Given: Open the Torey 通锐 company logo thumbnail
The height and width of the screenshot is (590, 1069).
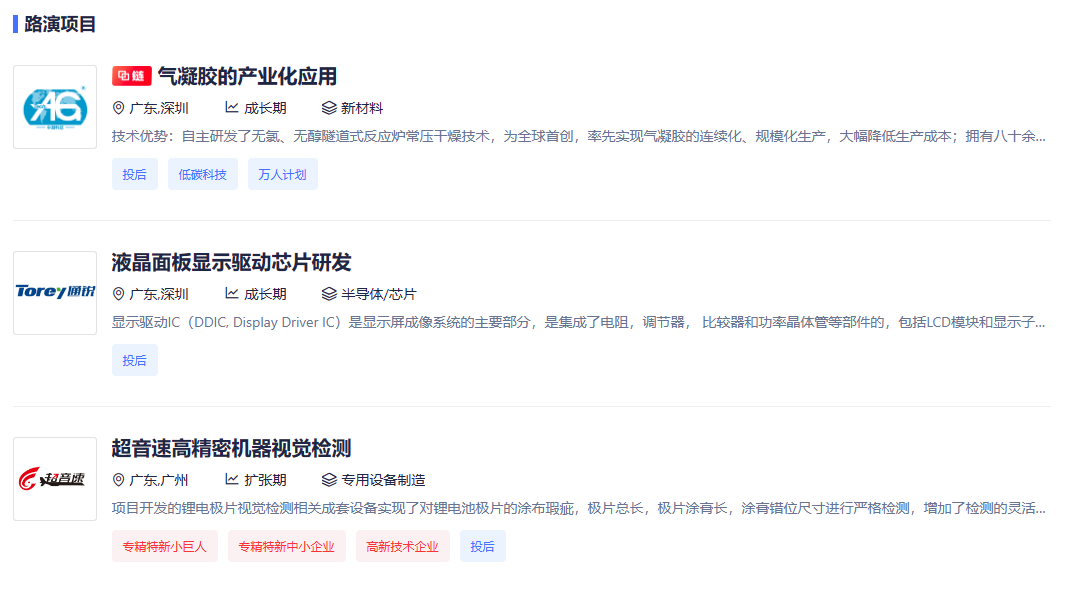Looking at the screenshot, I should (55, 293).
